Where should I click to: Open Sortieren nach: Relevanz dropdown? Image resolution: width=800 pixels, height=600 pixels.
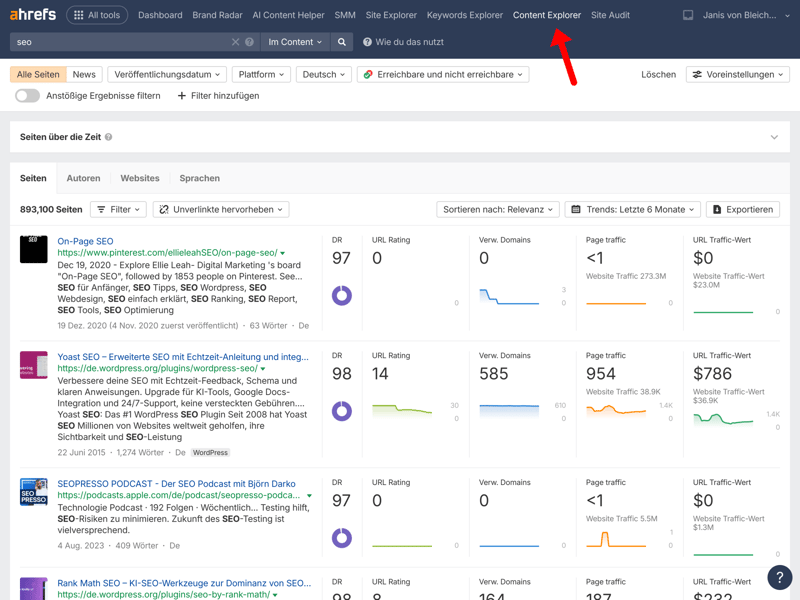click(x=497, y=209)
